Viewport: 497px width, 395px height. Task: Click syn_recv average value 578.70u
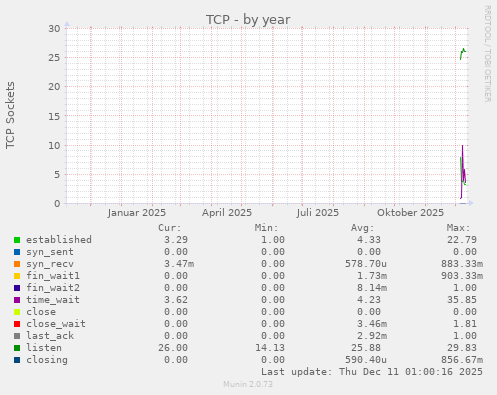[x=366, y=264]
